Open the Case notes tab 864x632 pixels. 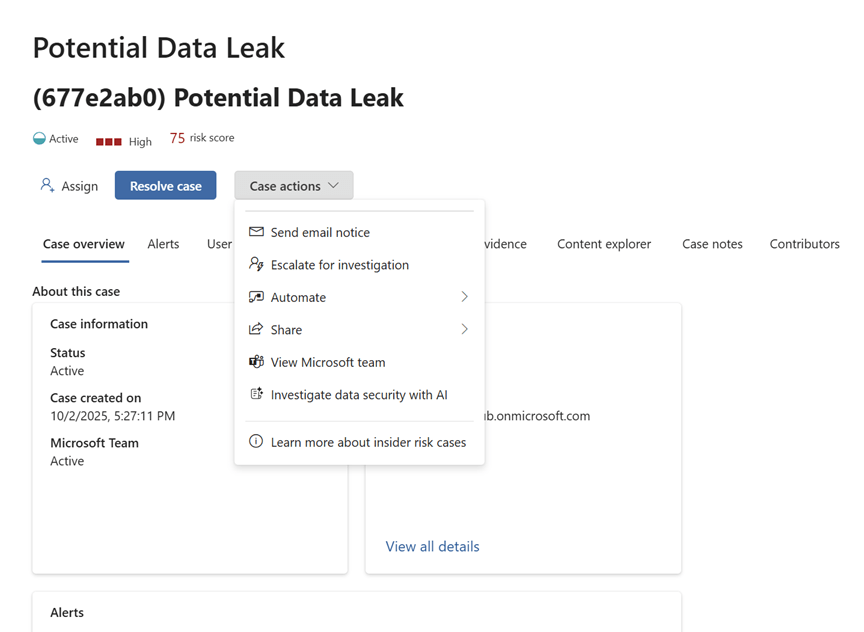click(712, 244)
